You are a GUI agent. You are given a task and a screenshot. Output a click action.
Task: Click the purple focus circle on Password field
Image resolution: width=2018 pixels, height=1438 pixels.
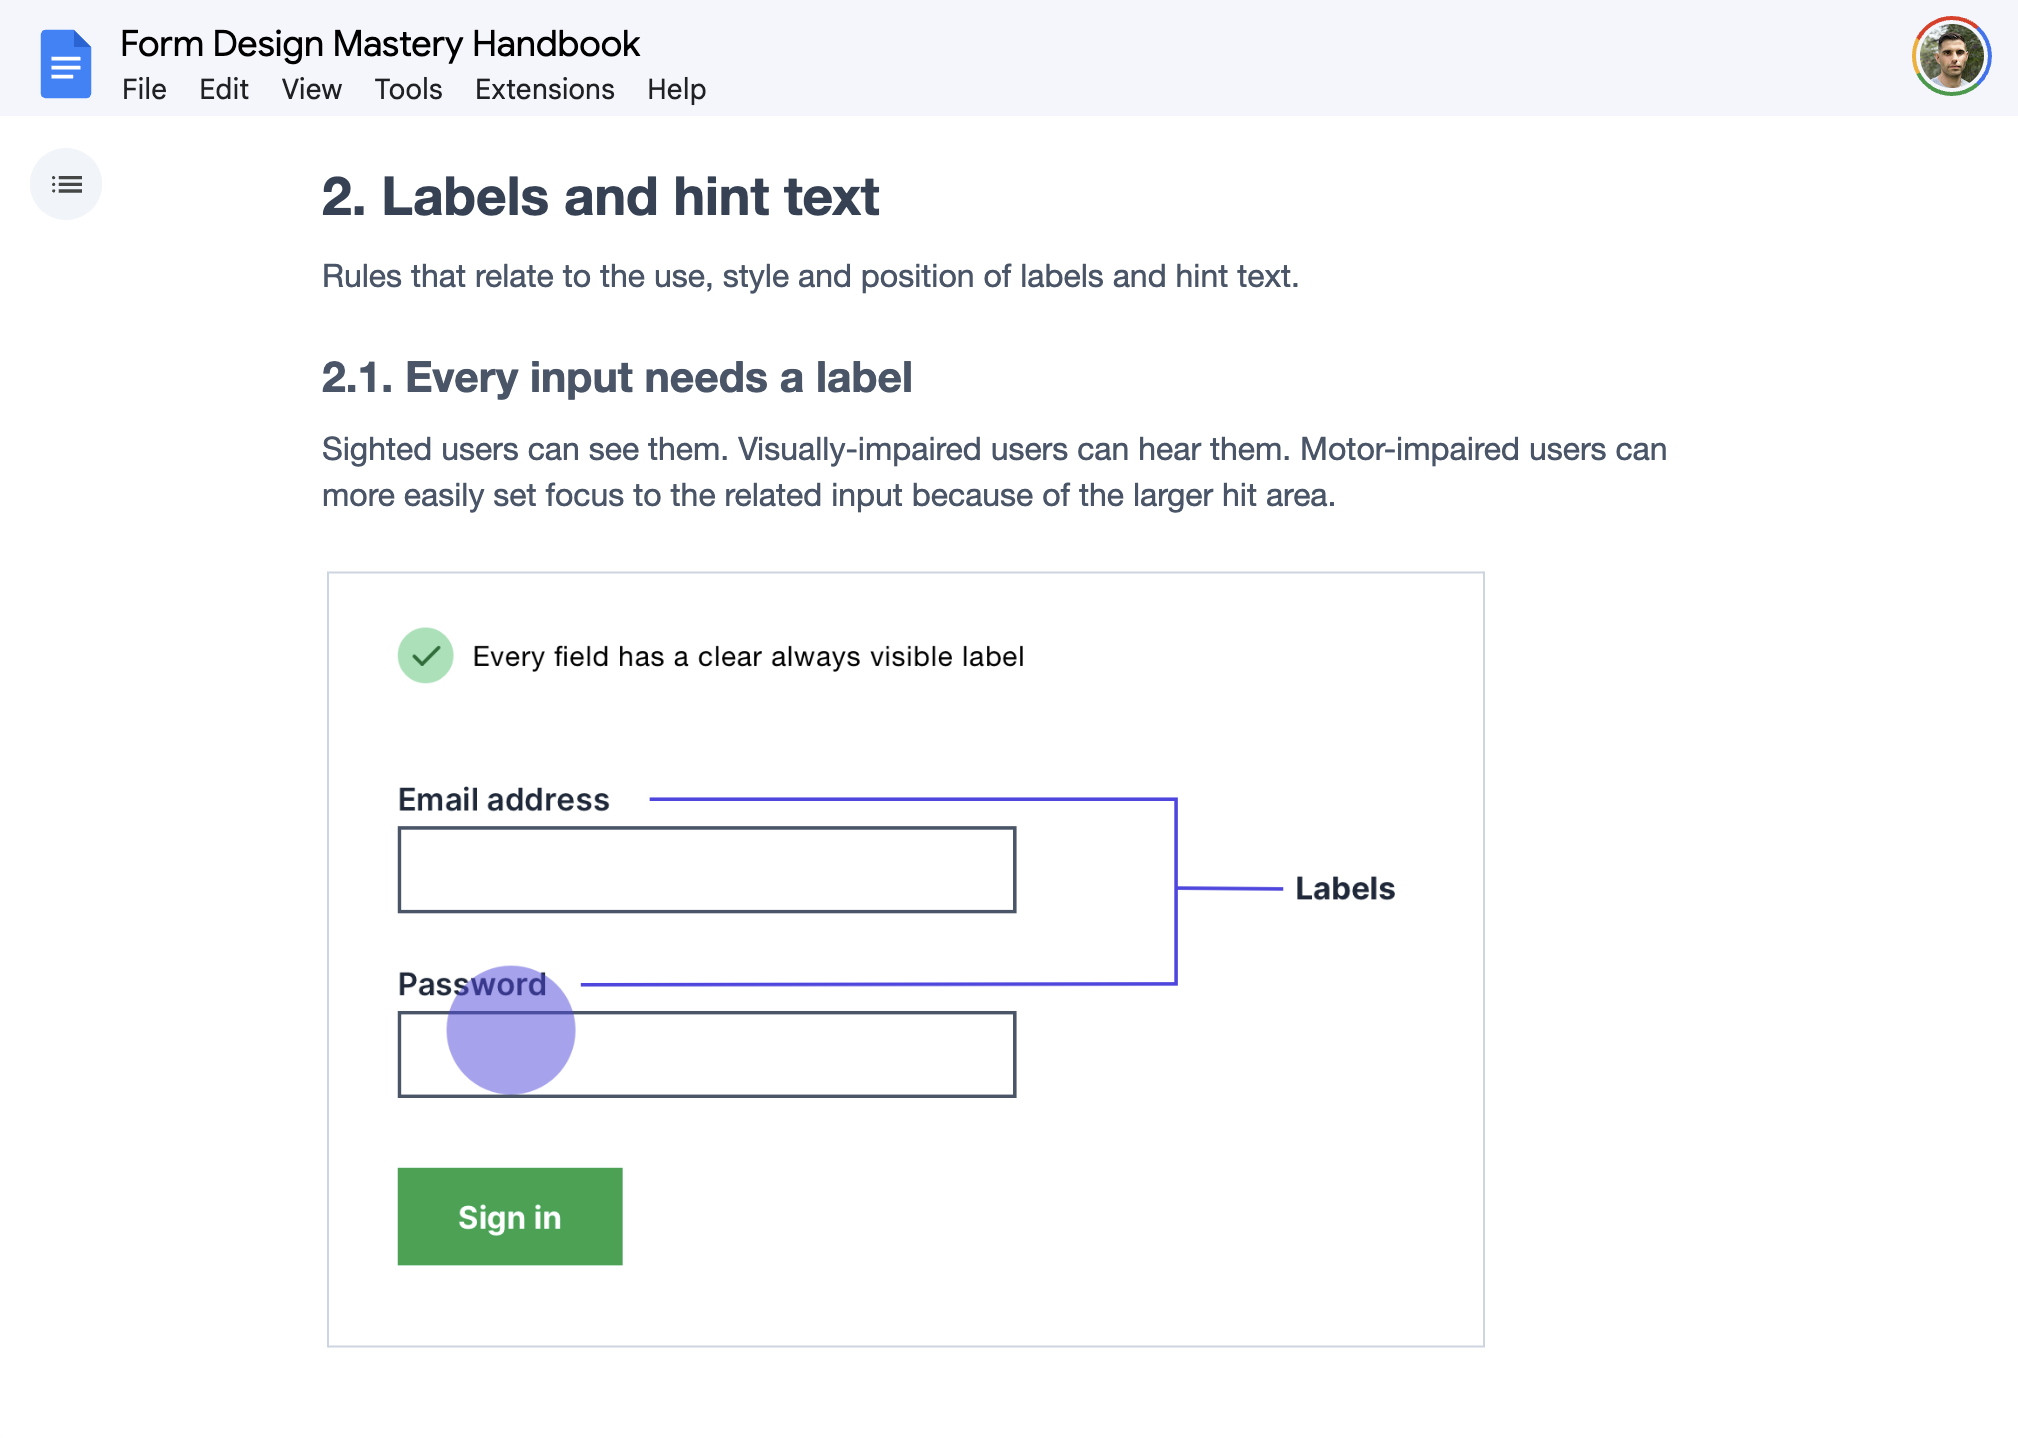[511, 1029]
